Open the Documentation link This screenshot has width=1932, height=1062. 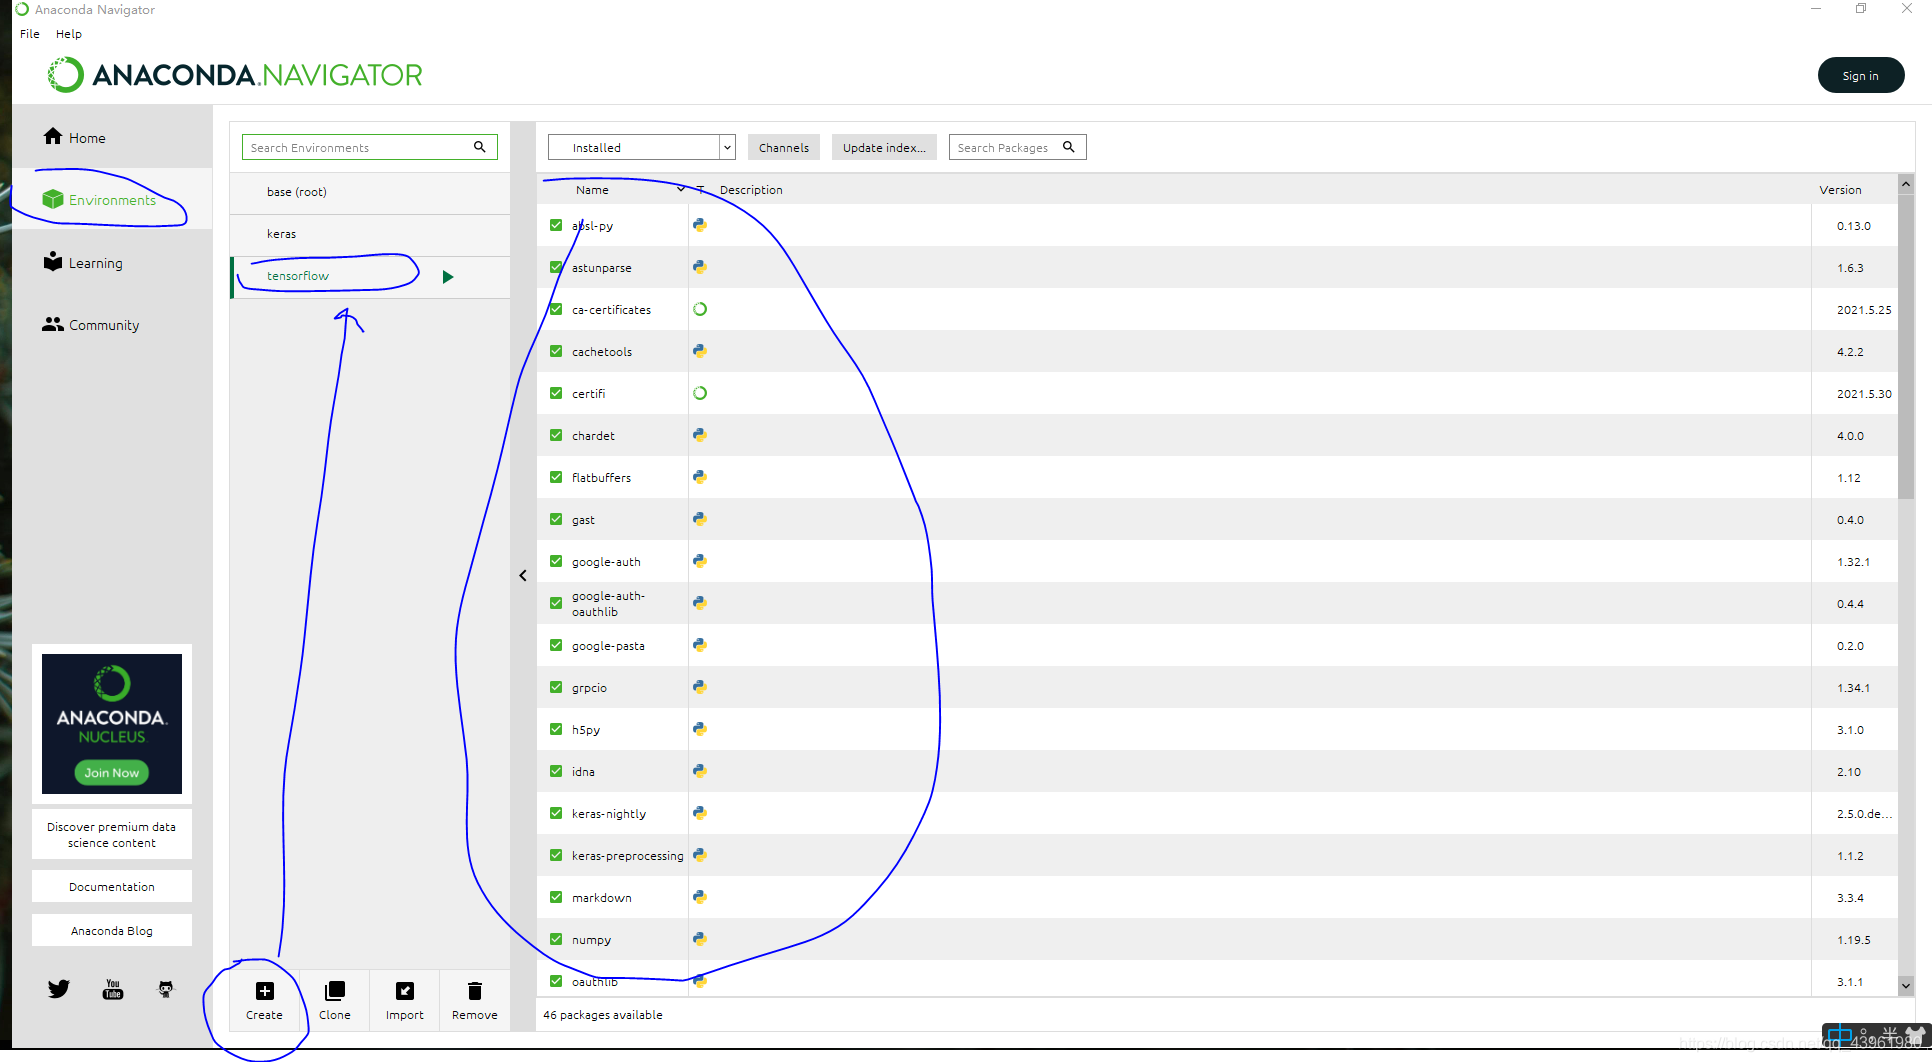112,886
